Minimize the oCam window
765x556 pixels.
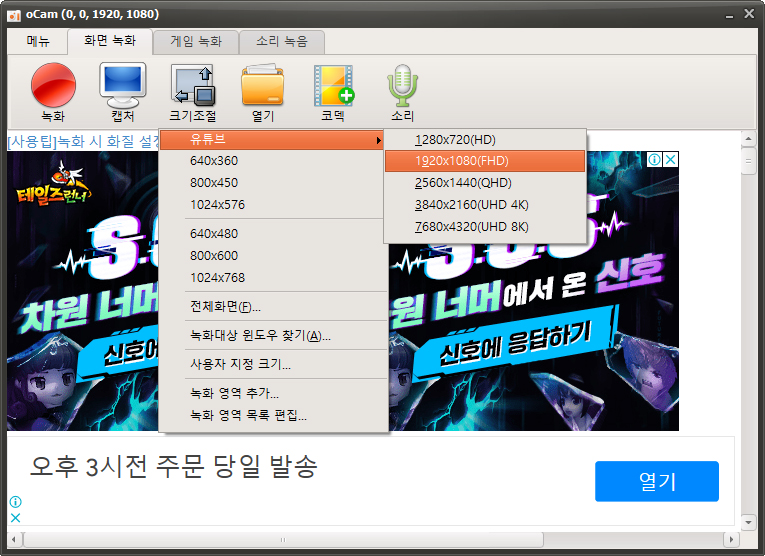pyautogui.click(x=729, y=15)
